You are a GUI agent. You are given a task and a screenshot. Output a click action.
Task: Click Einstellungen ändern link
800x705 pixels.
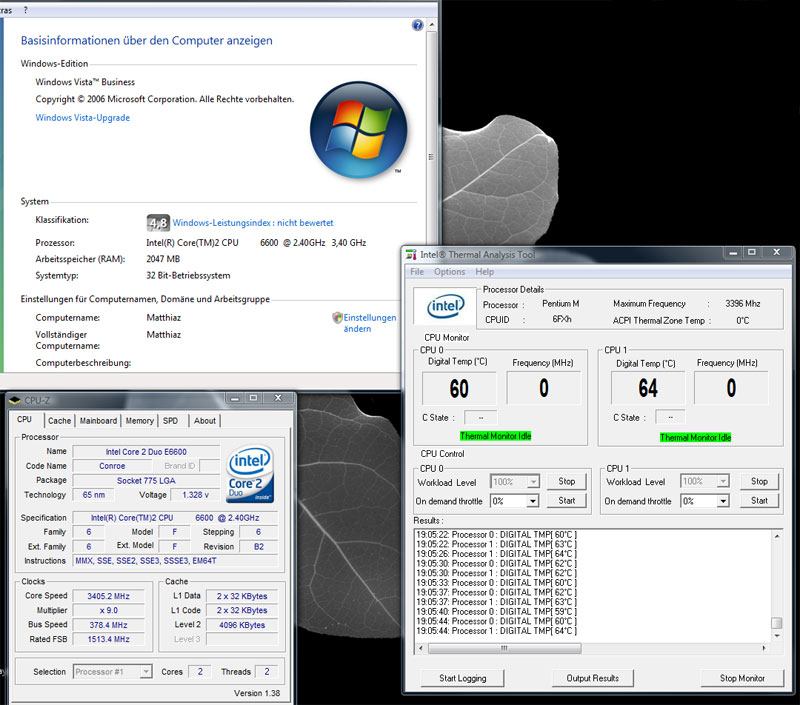point(370,323)
